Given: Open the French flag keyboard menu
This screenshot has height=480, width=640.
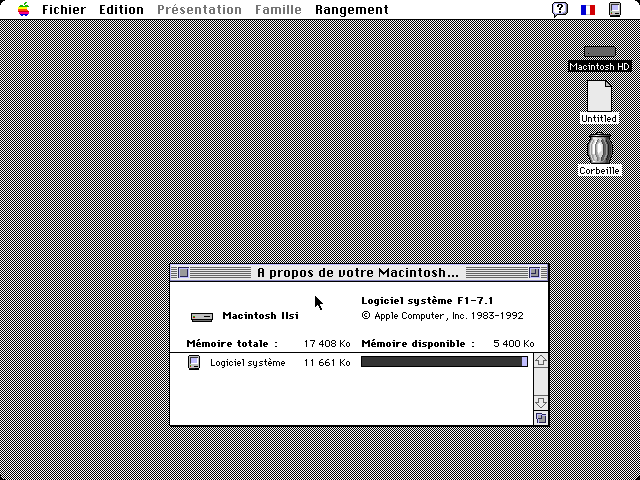Looking at the screenshot, I should point(588,9).
